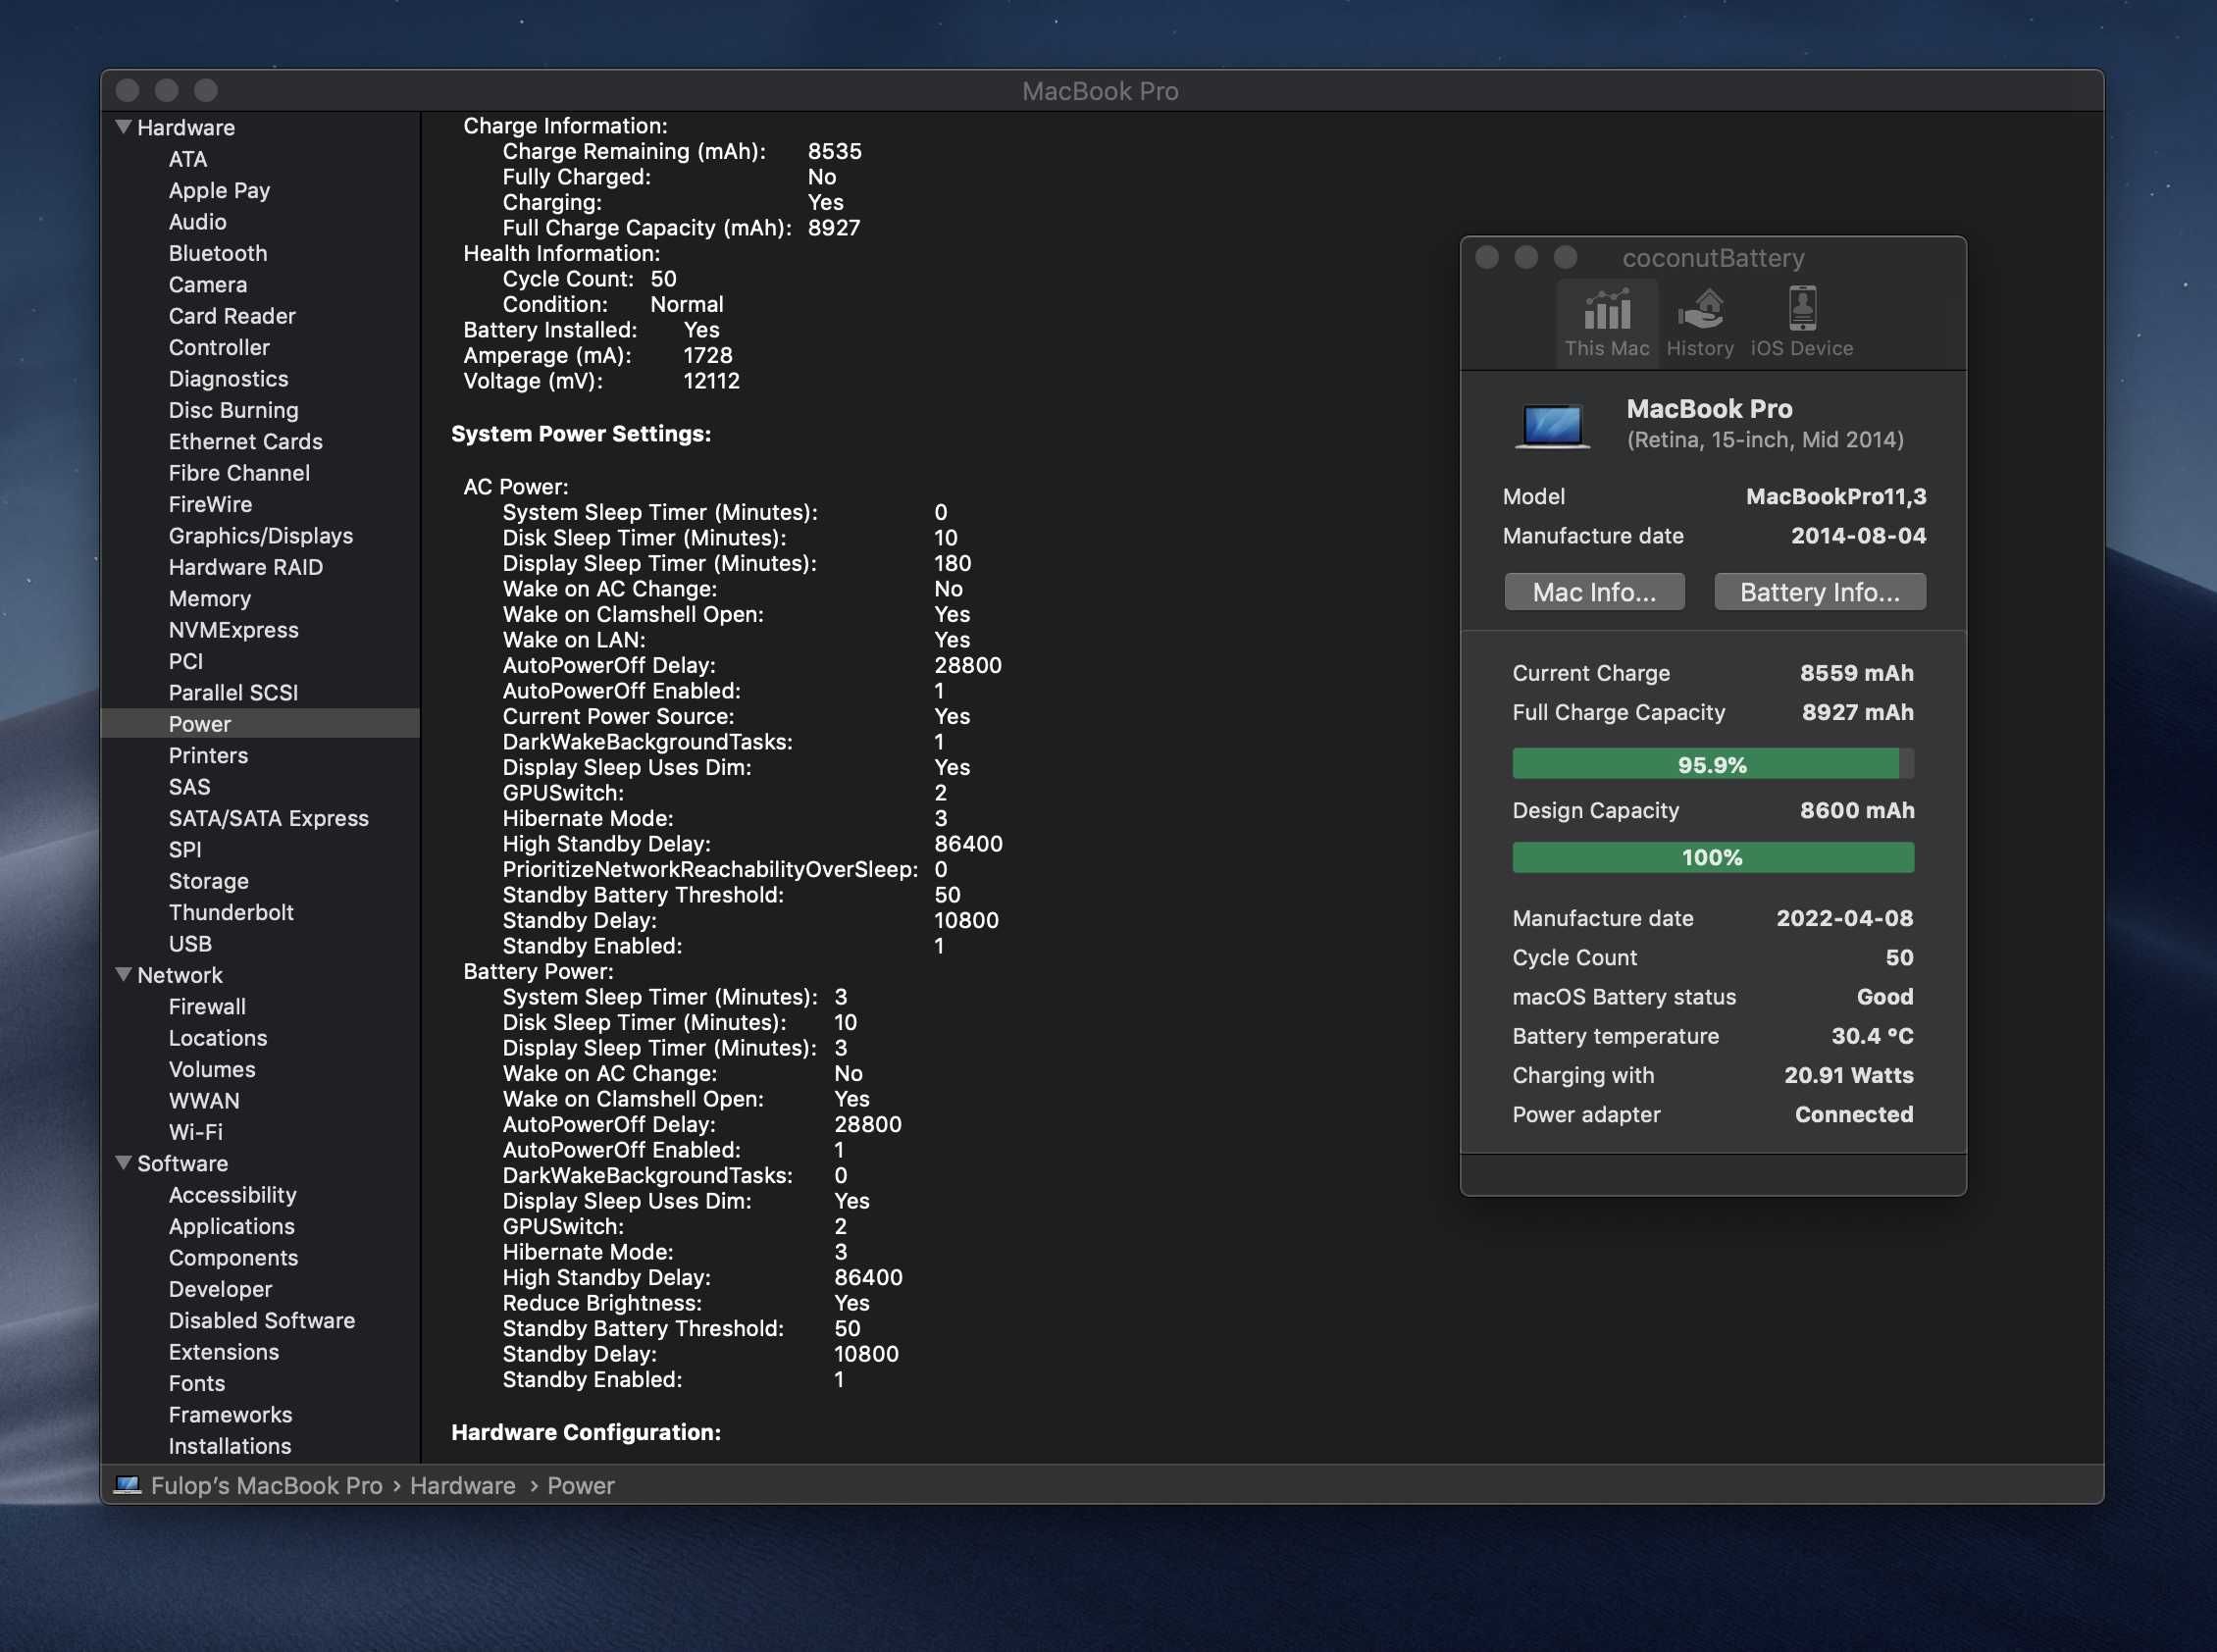Viewport: 2217px width, 1652px height.
Task: Click the Battery Info... button
Action: pyautogui.click(x=1819, y=592)
